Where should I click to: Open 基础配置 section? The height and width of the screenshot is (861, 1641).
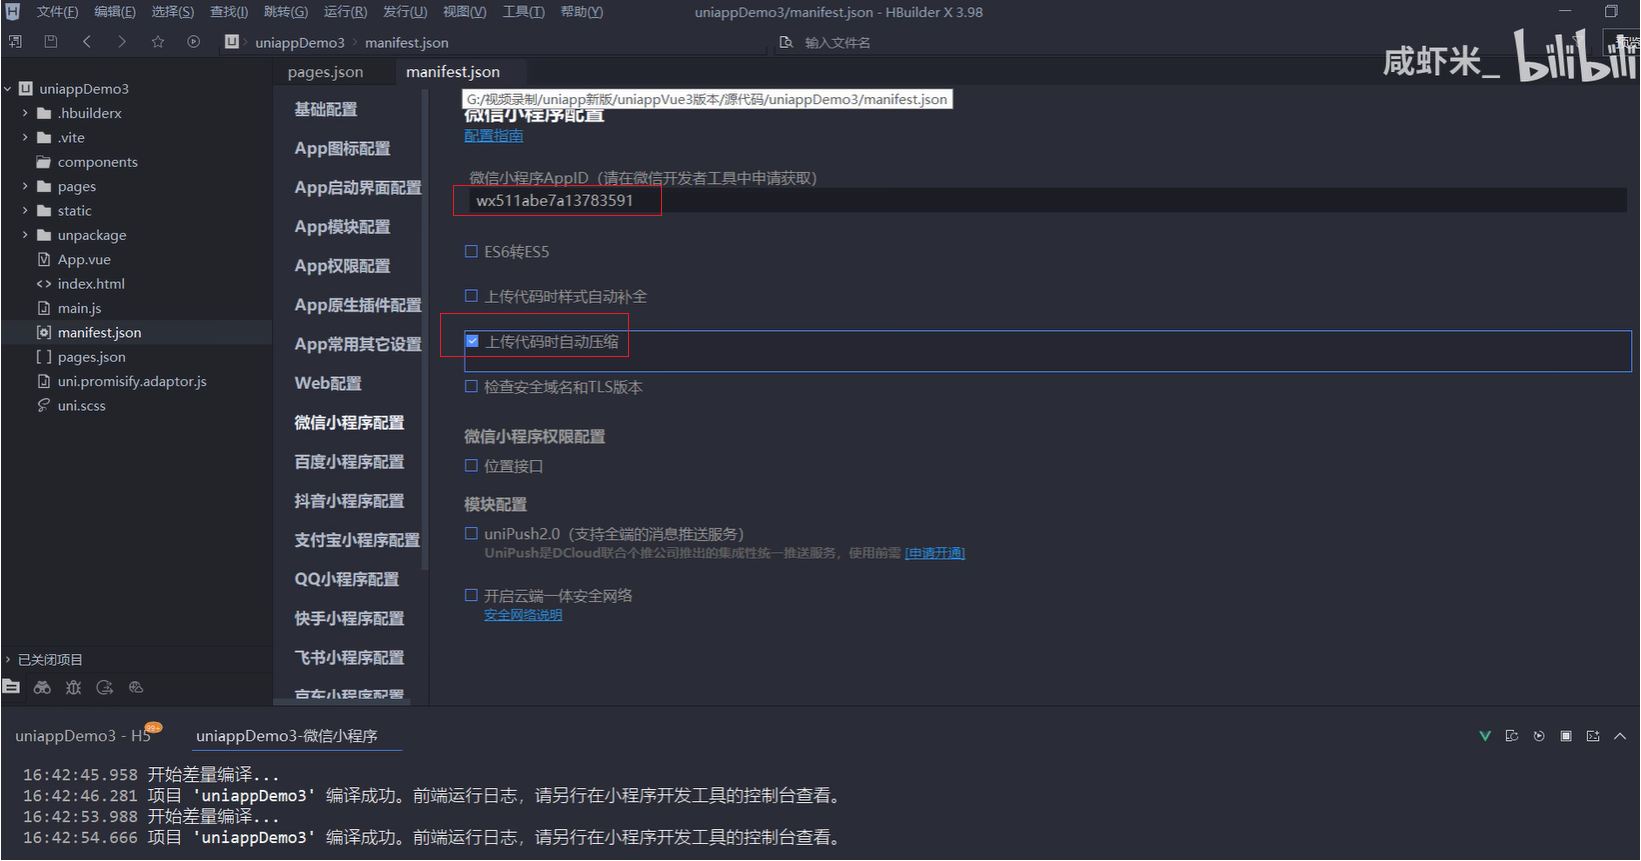tap(326, 109)
